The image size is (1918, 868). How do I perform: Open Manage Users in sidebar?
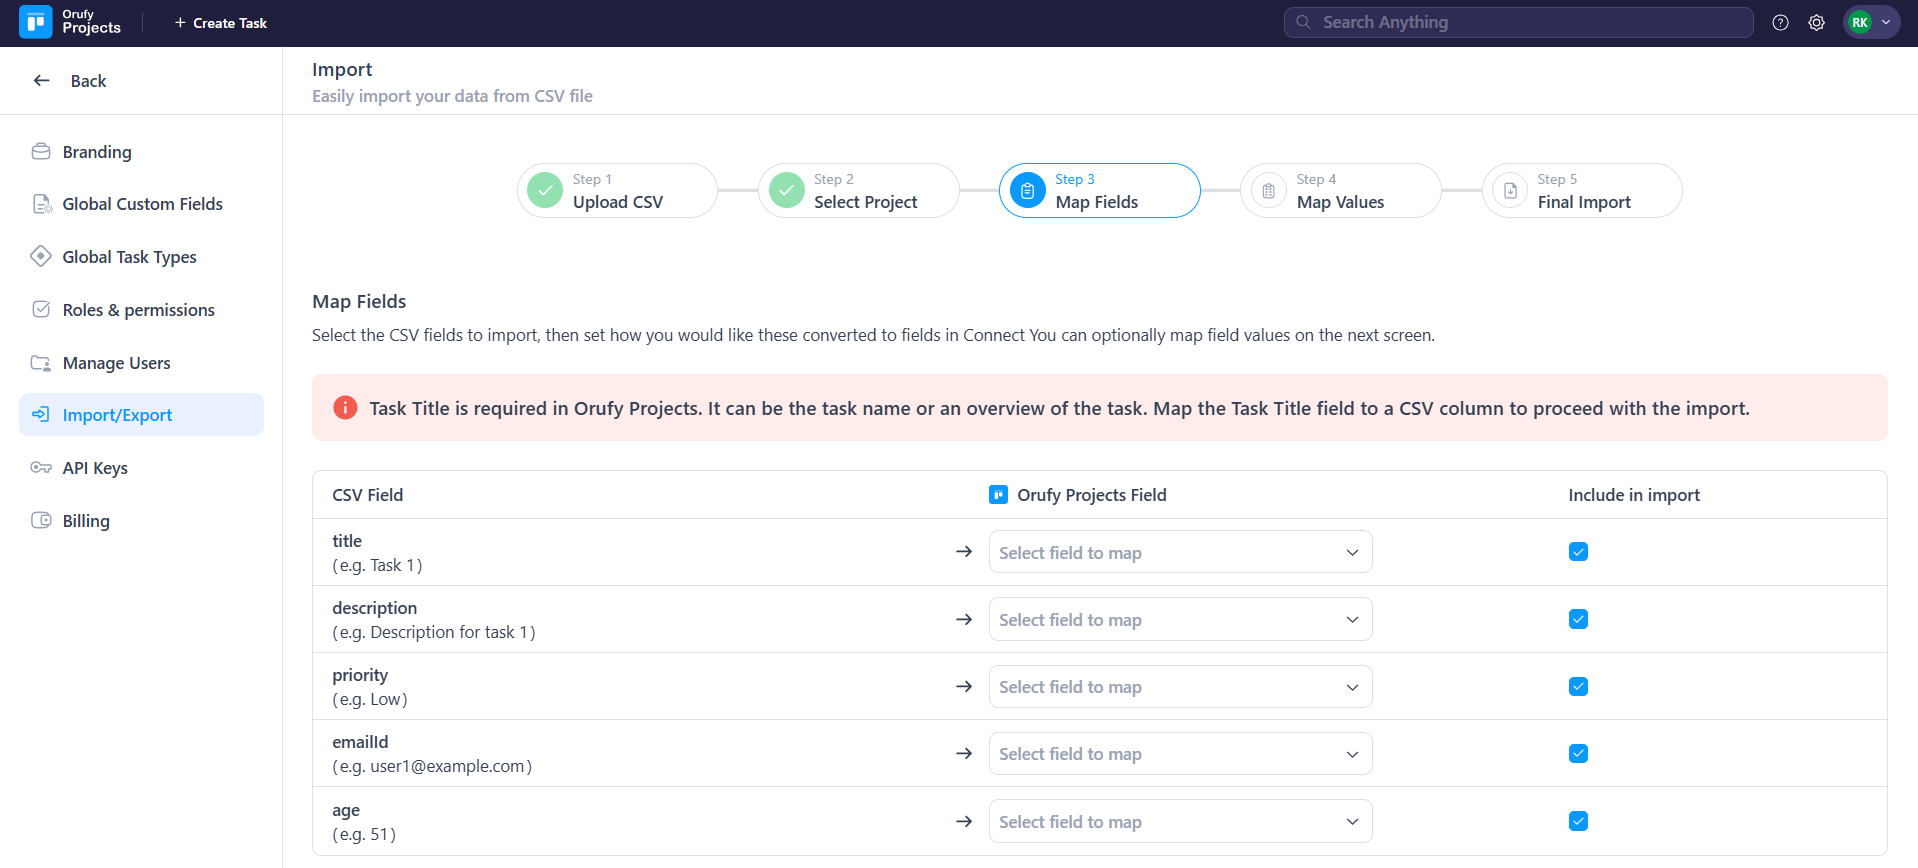pyautogui.click(x=116, y=363)
